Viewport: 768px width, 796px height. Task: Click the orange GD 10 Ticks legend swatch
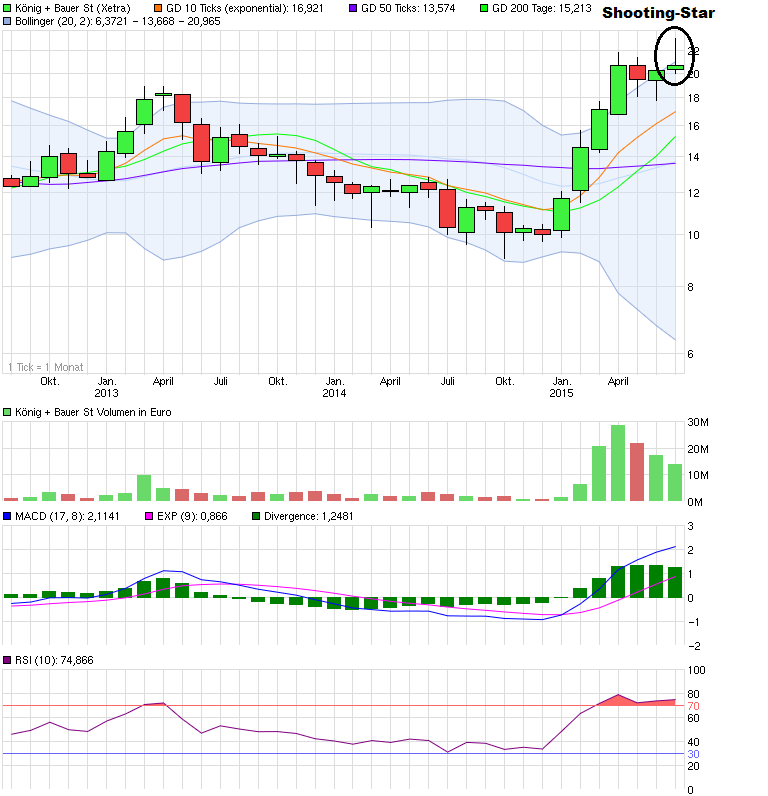pyautogui.click(x=157, y=8)
